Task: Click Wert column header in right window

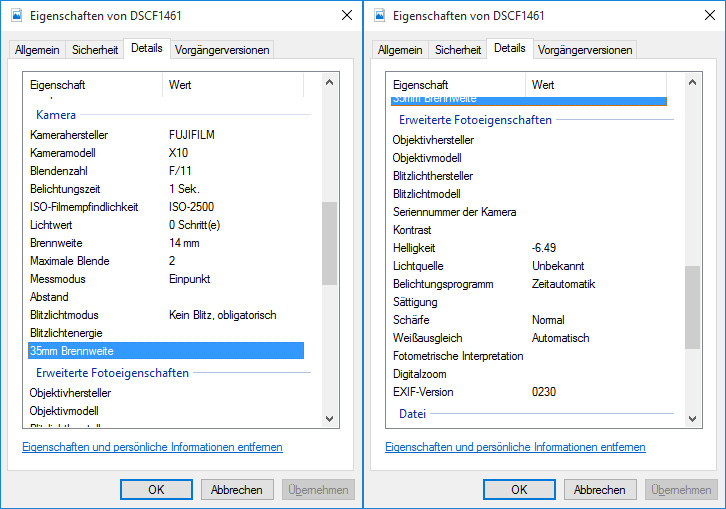Action: click(596, 85)
